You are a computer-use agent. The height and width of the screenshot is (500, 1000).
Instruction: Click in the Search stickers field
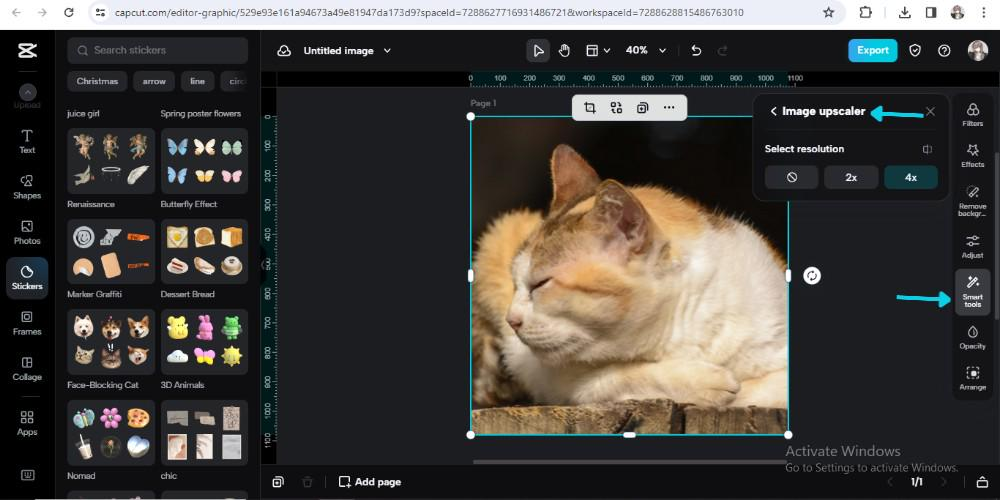[158, 50]
